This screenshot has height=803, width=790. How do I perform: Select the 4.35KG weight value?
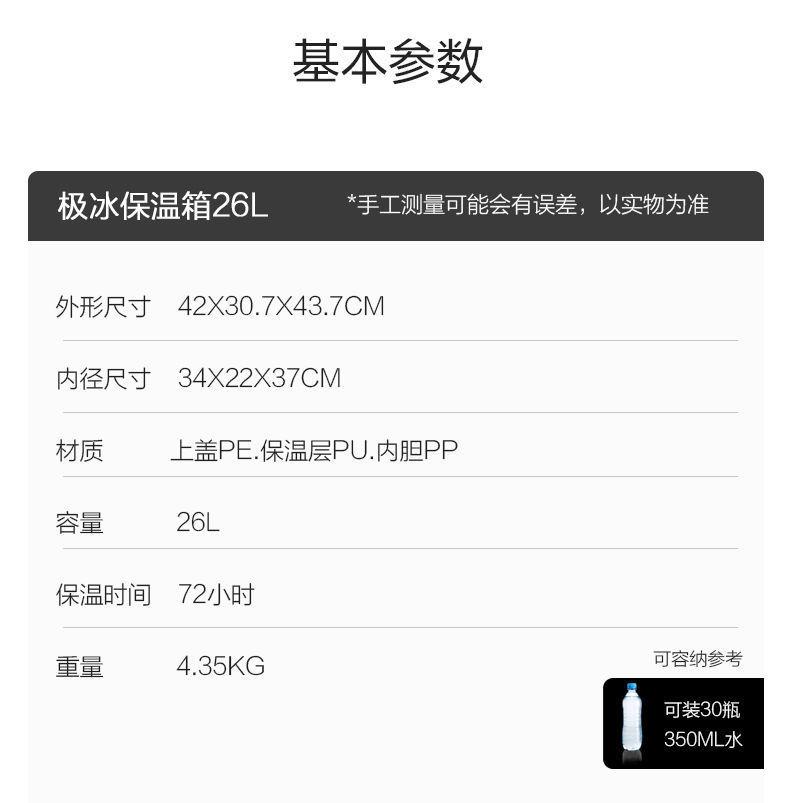click(221, 666)
